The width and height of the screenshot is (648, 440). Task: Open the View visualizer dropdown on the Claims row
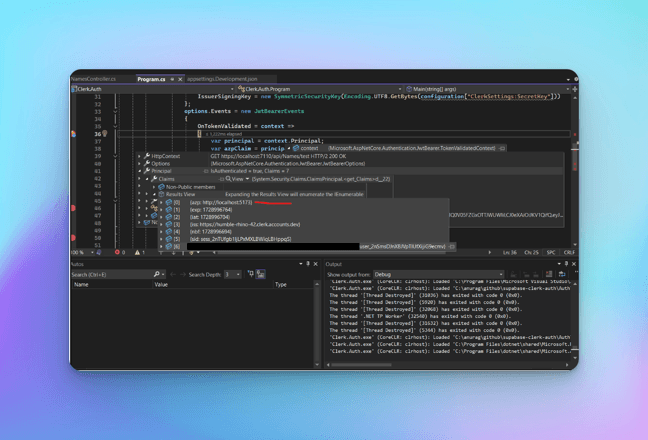pos(247,179)
